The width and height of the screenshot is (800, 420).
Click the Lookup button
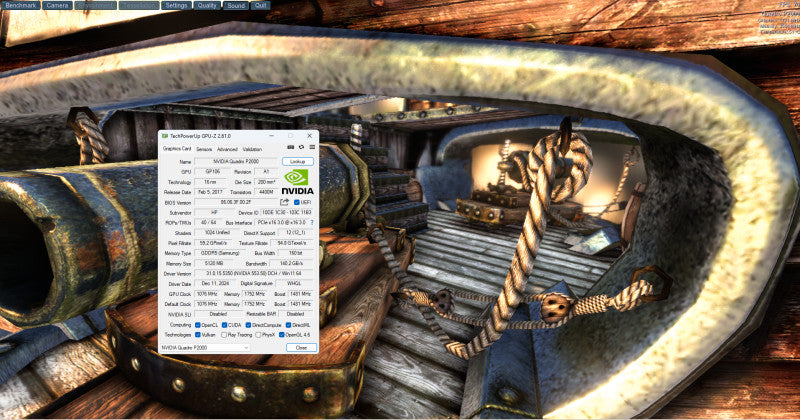[x=297, y=161]
